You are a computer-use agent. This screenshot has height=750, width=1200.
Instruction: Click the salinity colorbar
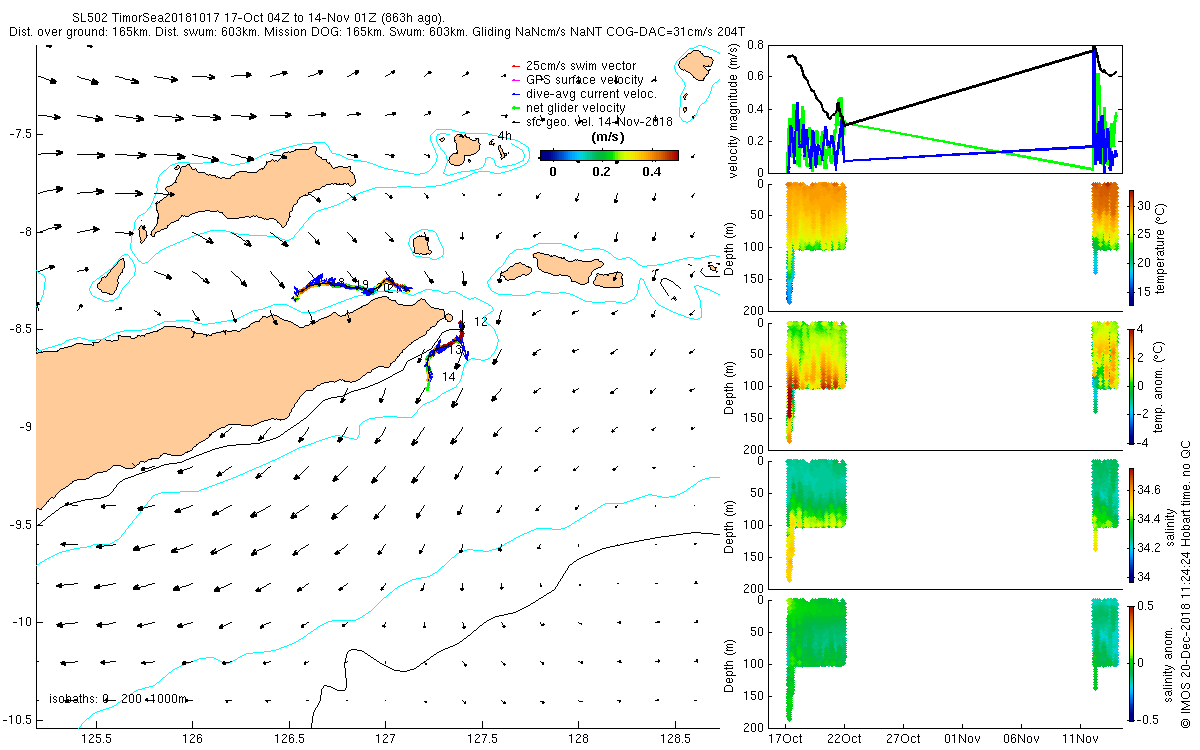pyautogui.click(x=1132, y=524)
